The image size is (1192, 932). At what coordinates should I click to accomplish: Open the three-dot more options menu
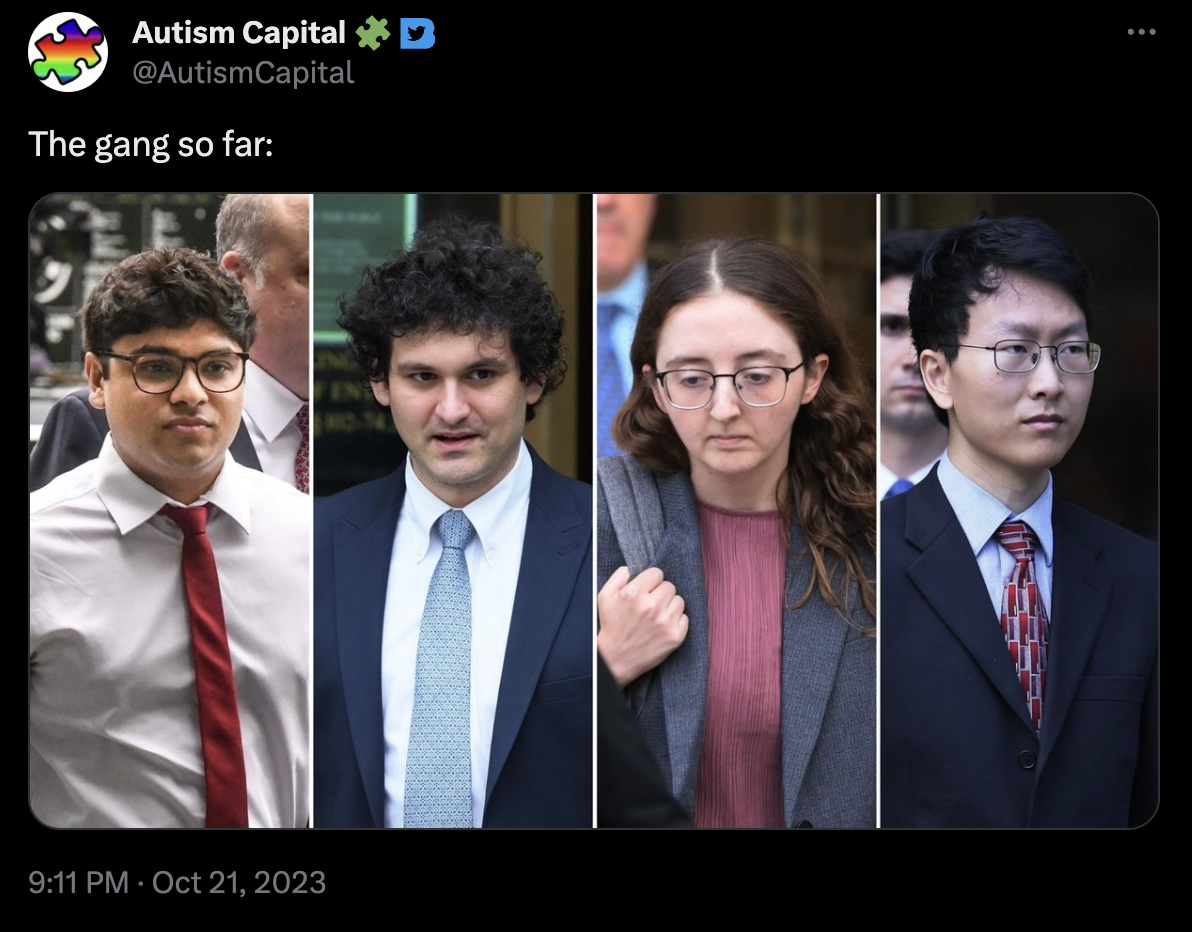coord(1141,32)
